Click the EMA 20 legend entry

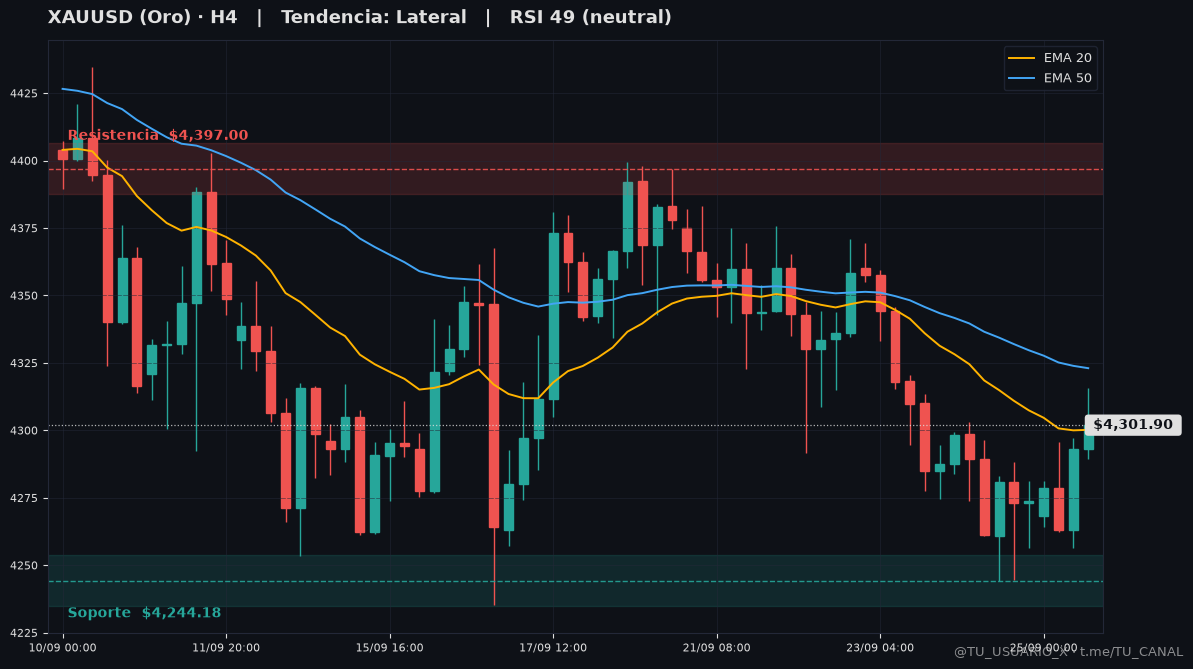1050,58
